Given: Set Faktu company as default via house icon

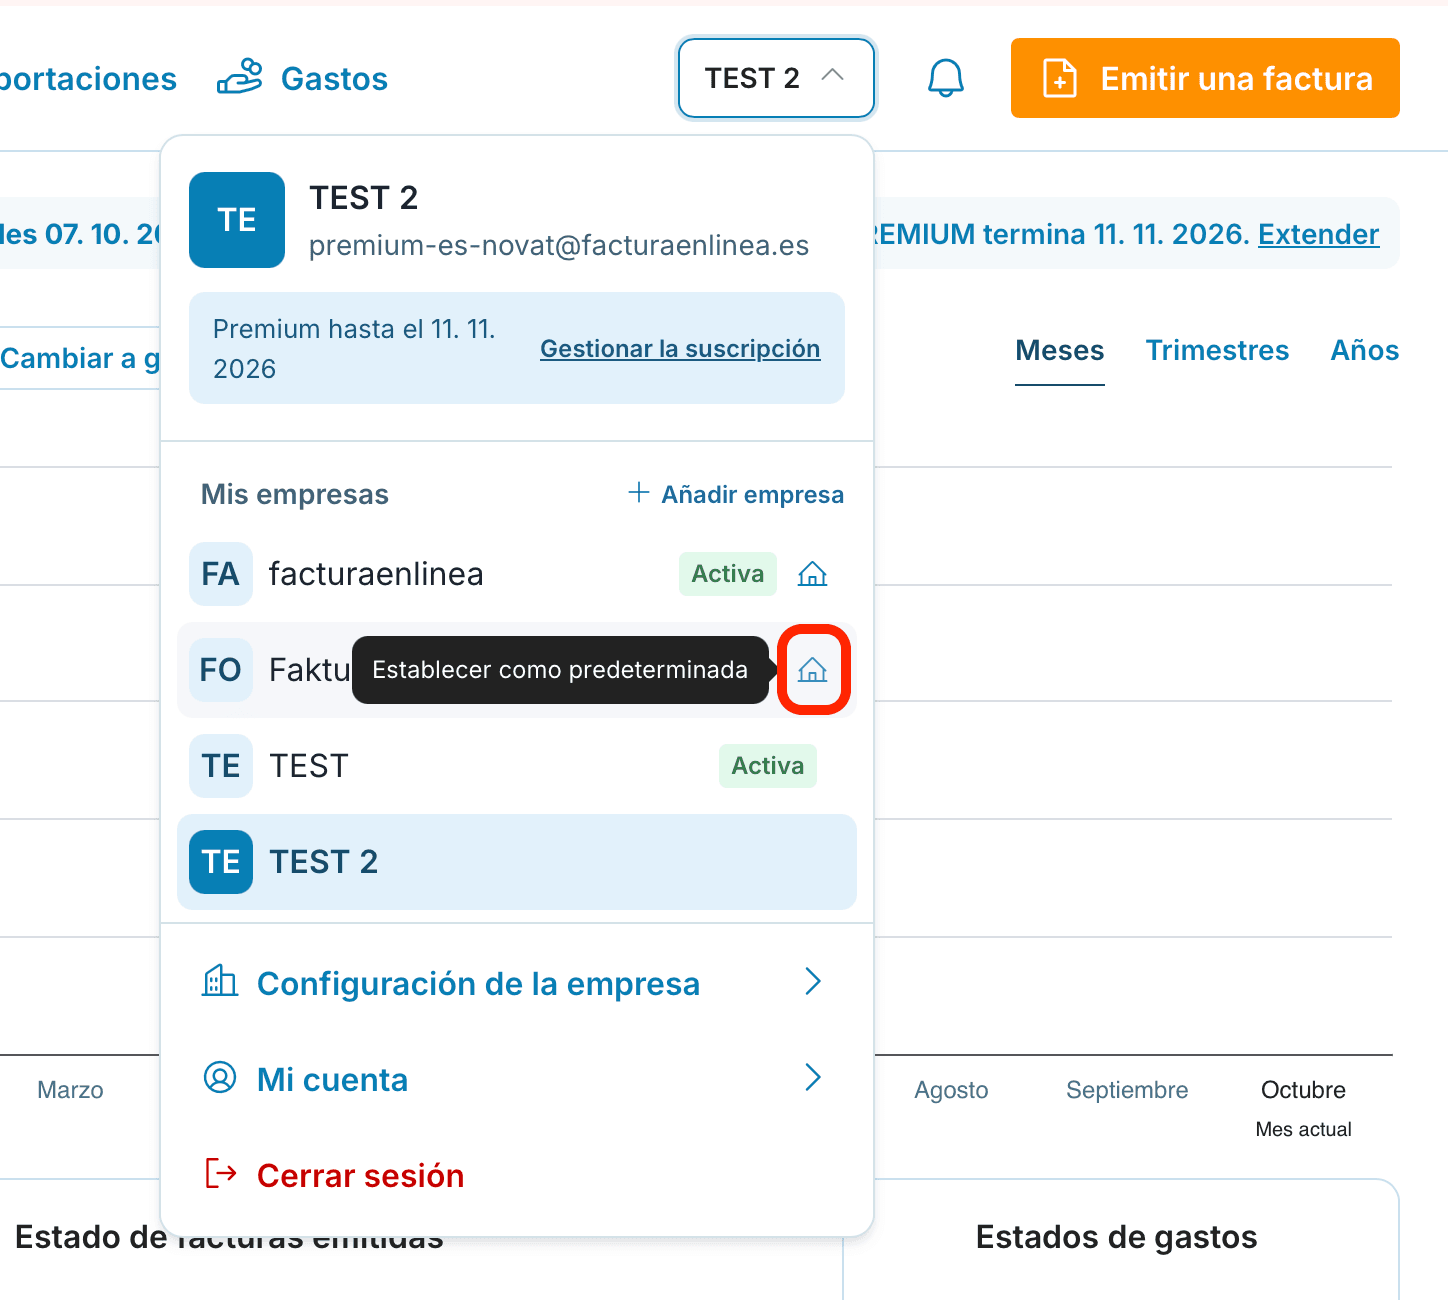Looking at the screenshot, I should [812, 670].
